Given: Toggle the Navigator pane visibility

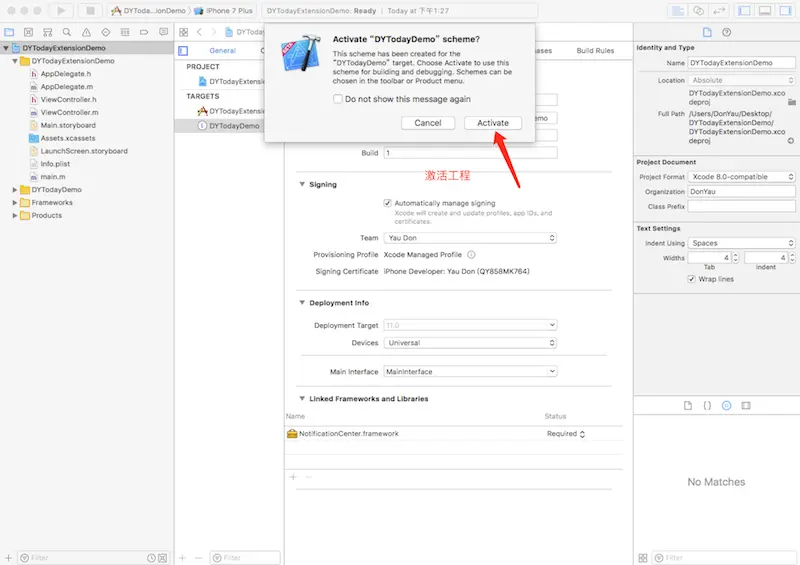Looking at the screenshot, I should (744, 11).
